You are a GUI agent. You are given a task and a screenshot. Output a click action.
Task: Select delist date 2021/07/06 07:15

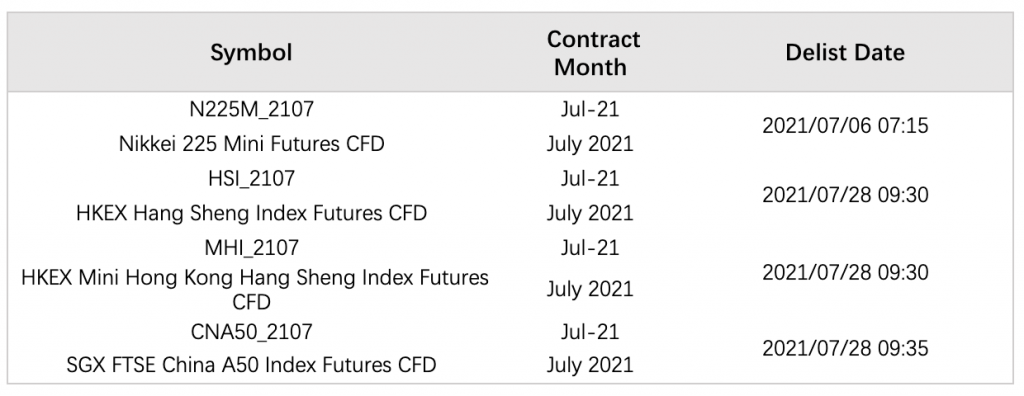845,125
